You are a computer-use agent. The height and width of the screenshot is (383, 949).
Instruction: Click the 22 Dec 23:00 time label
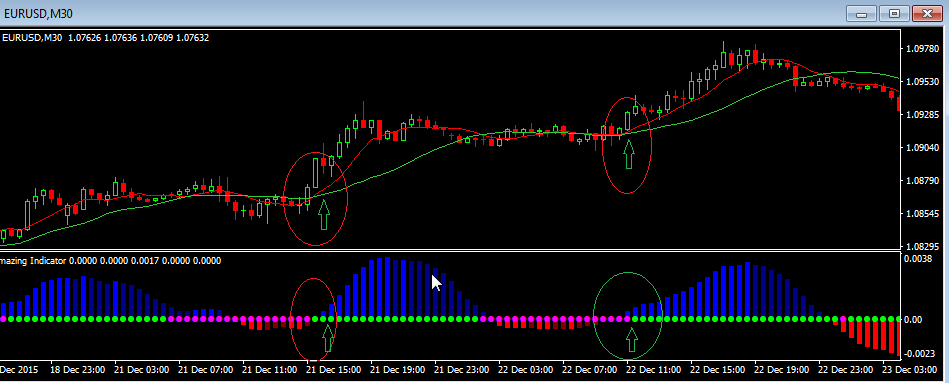(847, 369)
